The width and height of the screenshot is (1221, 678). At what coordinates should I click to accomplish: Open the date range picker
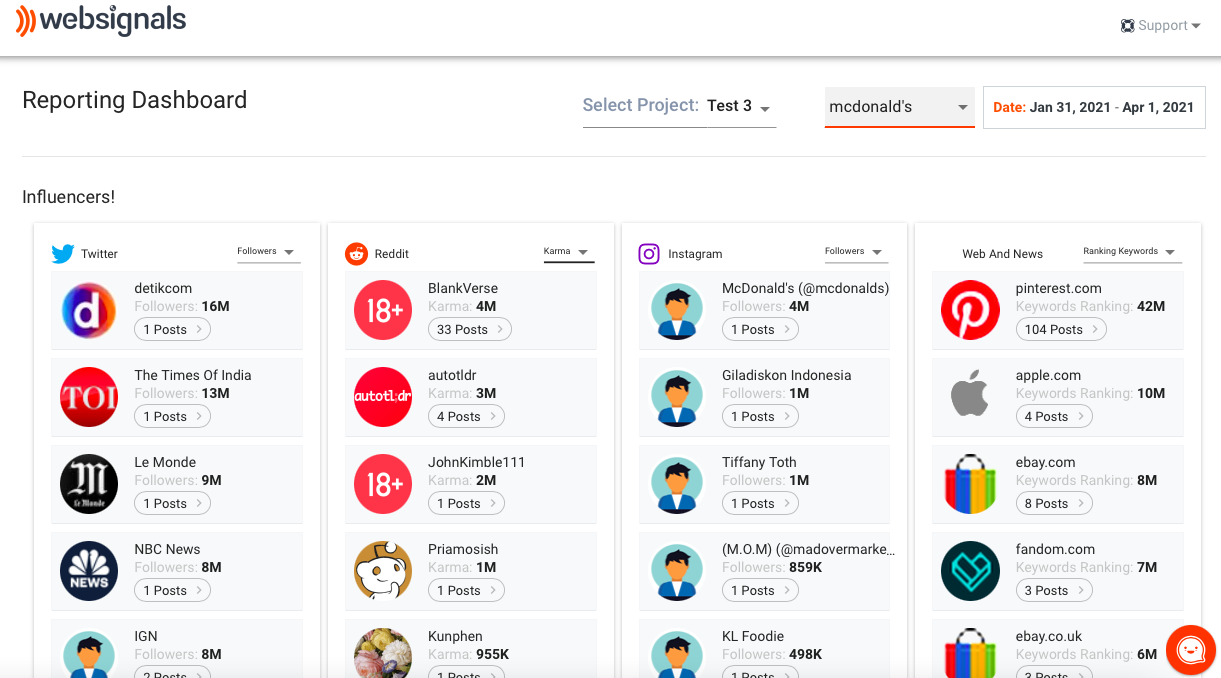1094,107
